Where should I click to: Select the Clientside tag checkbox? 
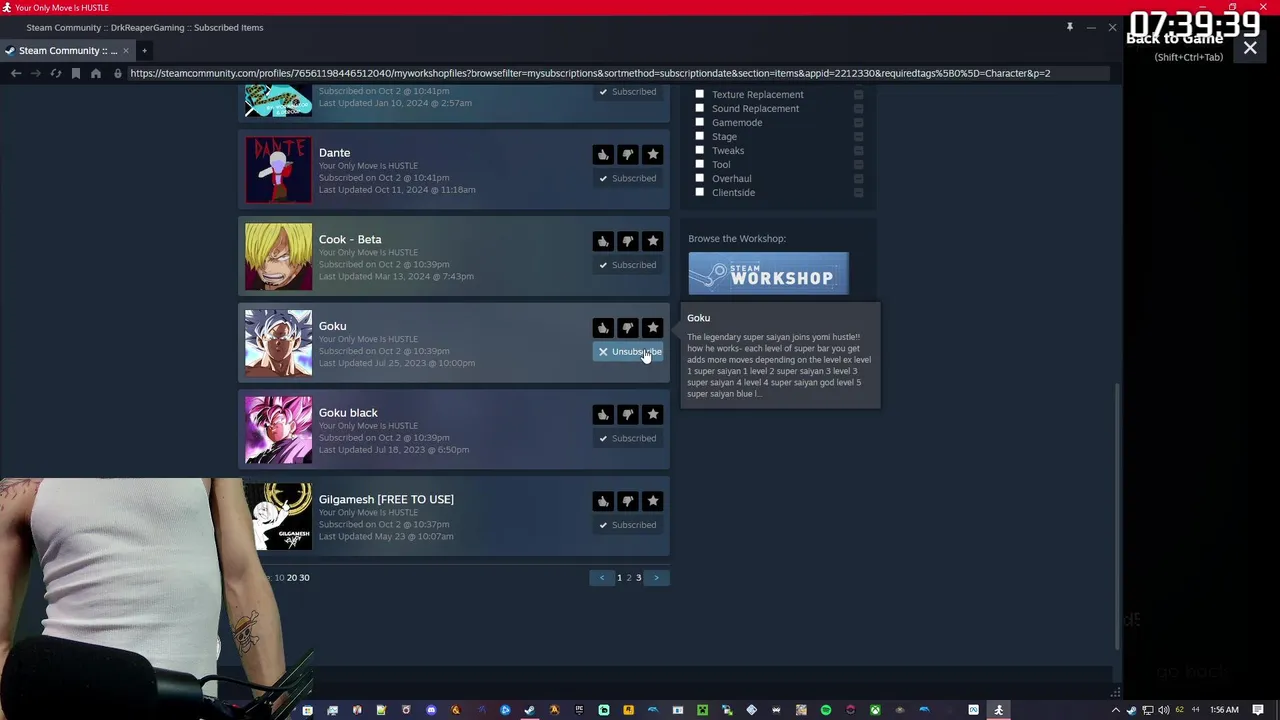(x=700, y=192)
